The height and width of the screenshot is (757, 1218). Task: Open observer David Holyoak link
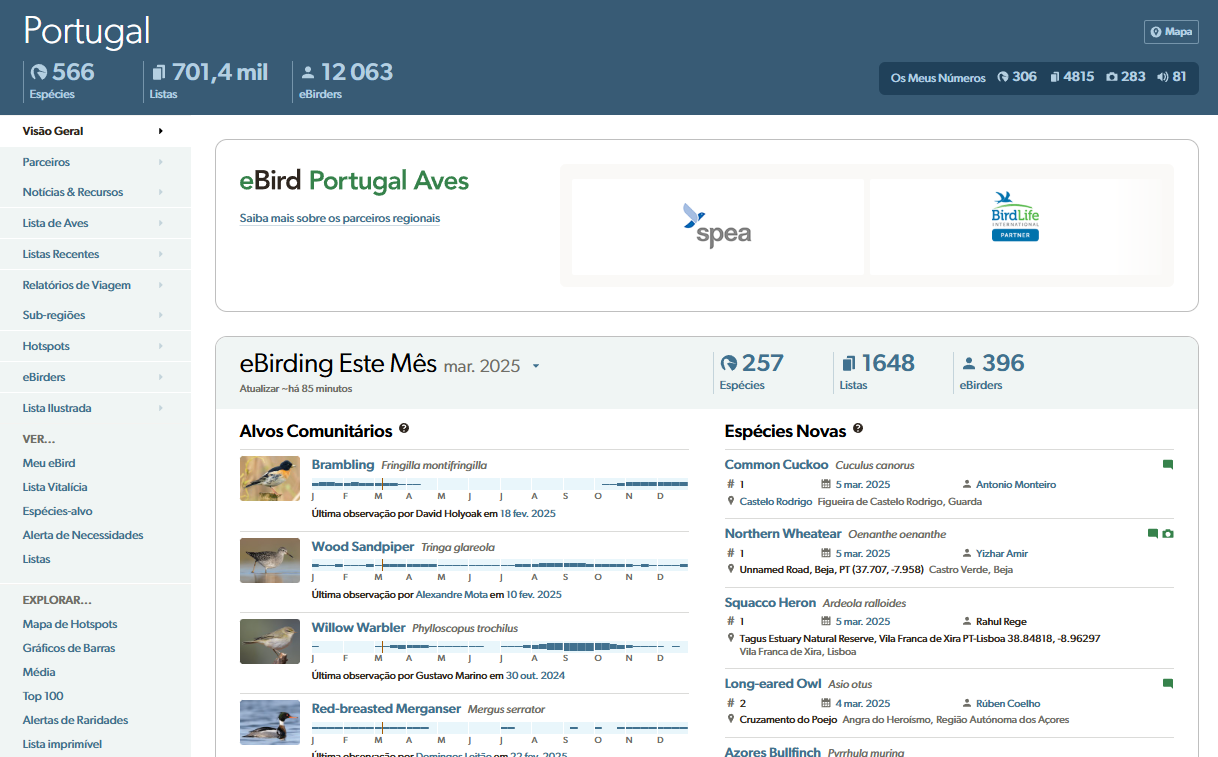click(449, 513)
